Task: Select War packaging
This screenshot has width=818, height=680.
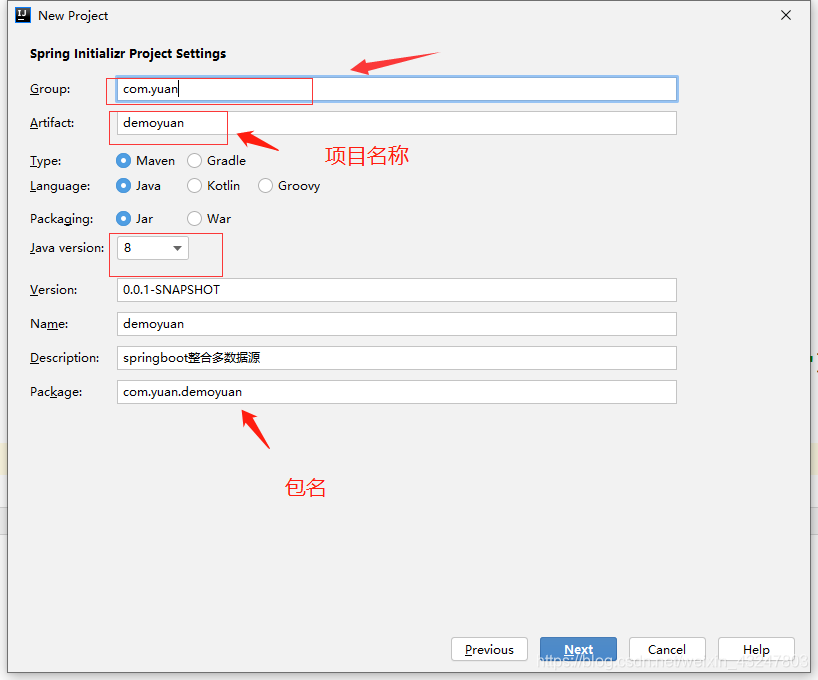Action: point(209,219)
